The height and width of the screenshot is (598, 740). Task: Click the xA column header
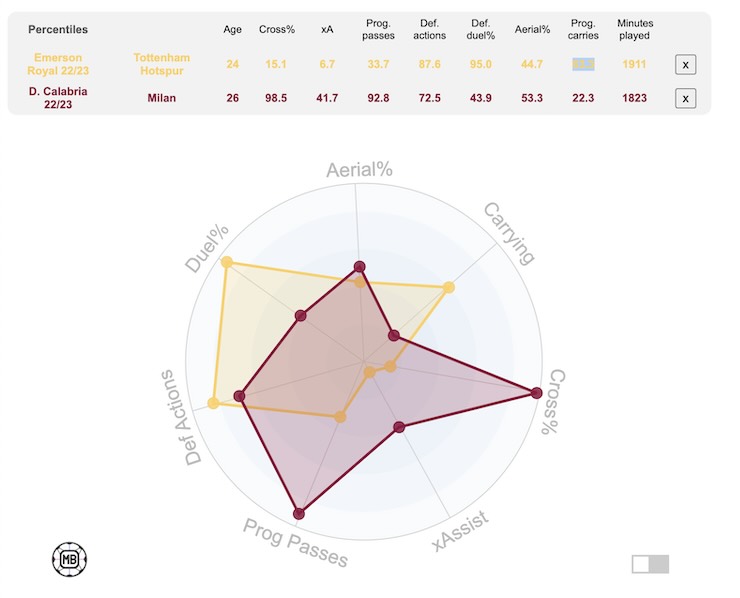(328, 29)
